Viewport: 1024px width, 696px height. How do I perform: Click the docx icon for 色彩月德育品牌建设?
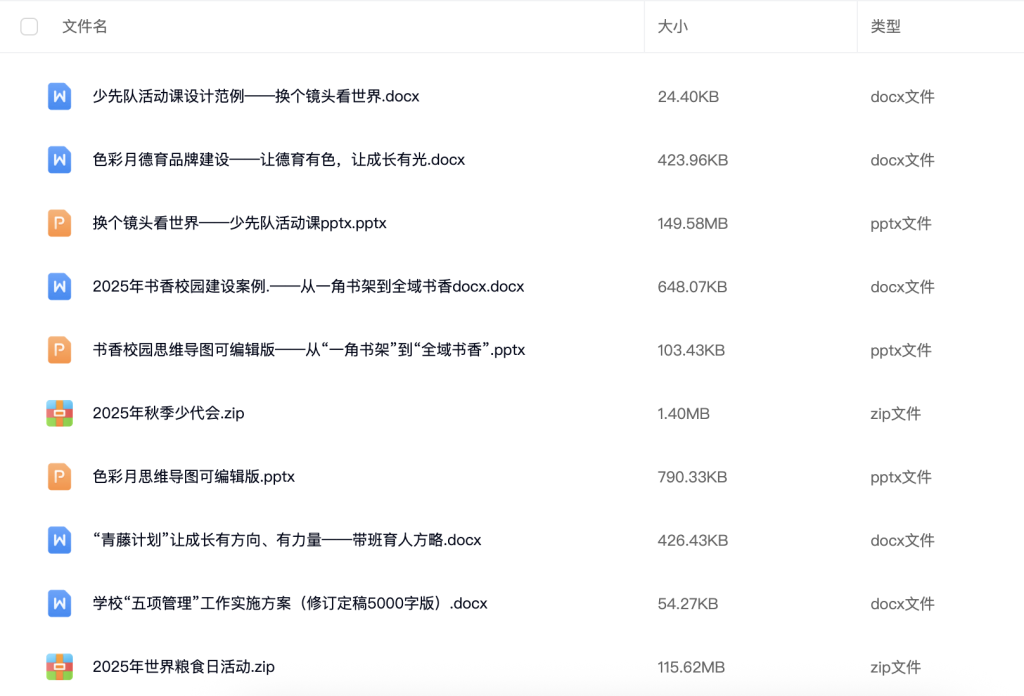(59, 160)
